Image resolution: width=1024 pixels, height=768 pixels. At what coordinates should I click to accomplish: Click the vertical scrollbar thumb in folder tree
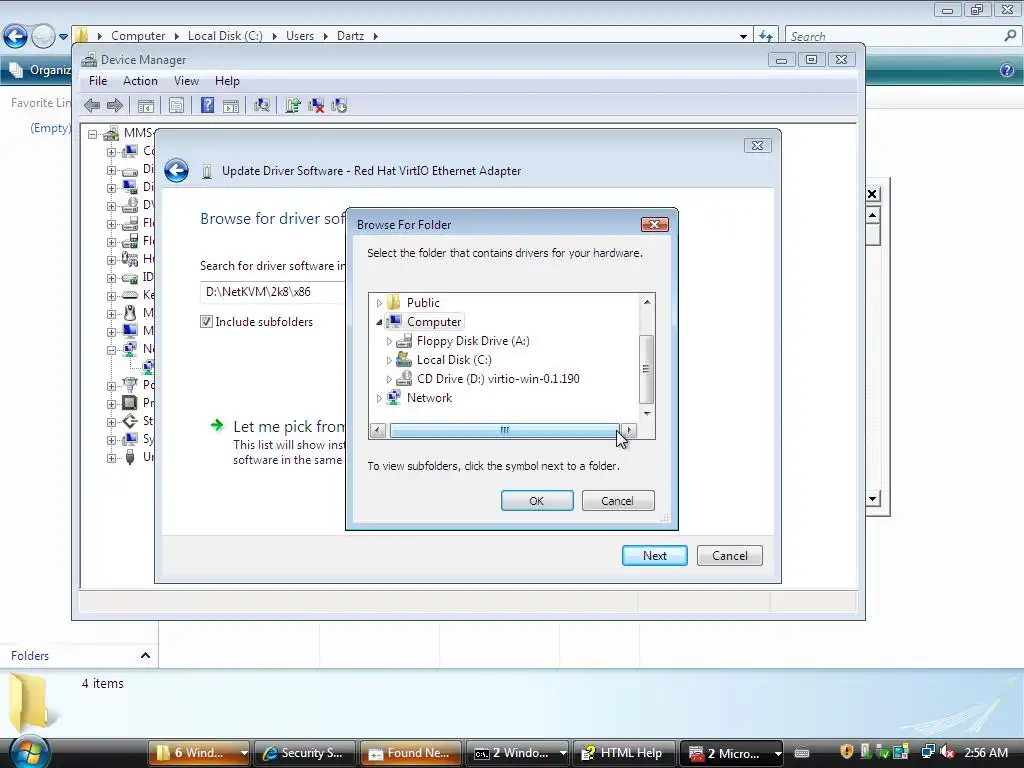(x=647, y=370)
